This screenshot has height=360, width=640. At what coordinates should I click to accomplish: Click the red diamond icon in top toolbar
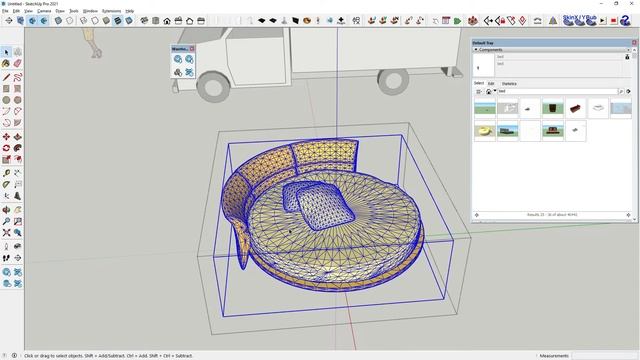point(522,20)
